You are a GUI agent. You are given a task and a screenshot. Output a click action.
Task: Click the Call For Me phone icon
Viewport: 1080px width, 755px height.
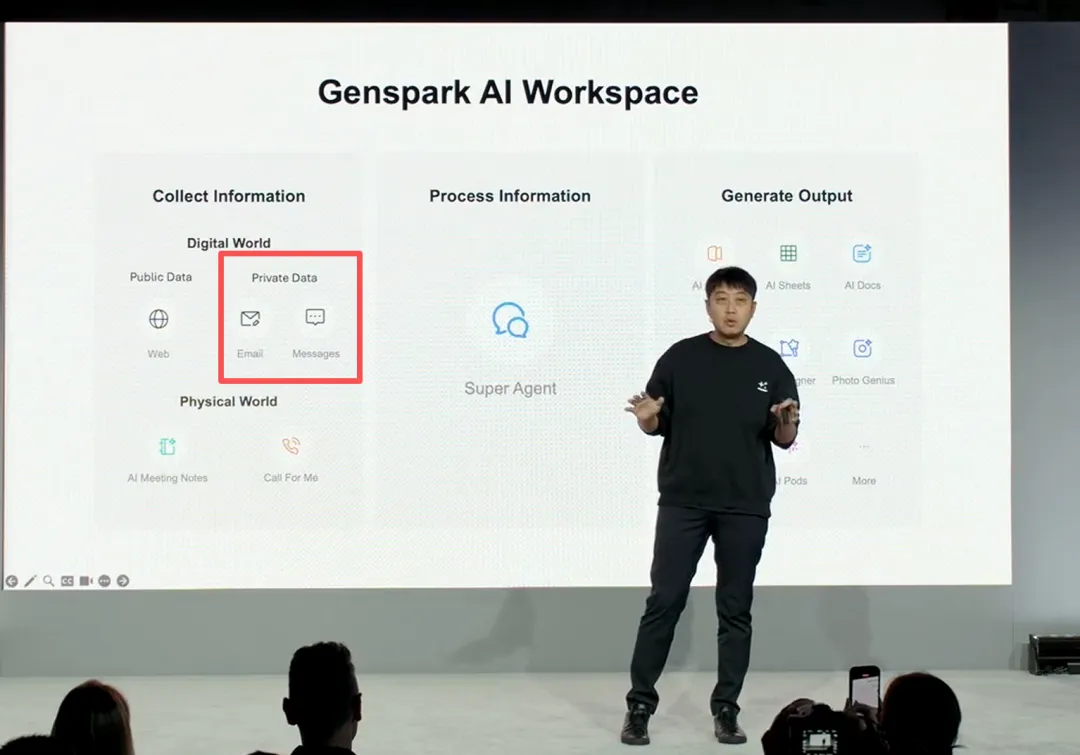pyautogui.click(x=291, y=447)
